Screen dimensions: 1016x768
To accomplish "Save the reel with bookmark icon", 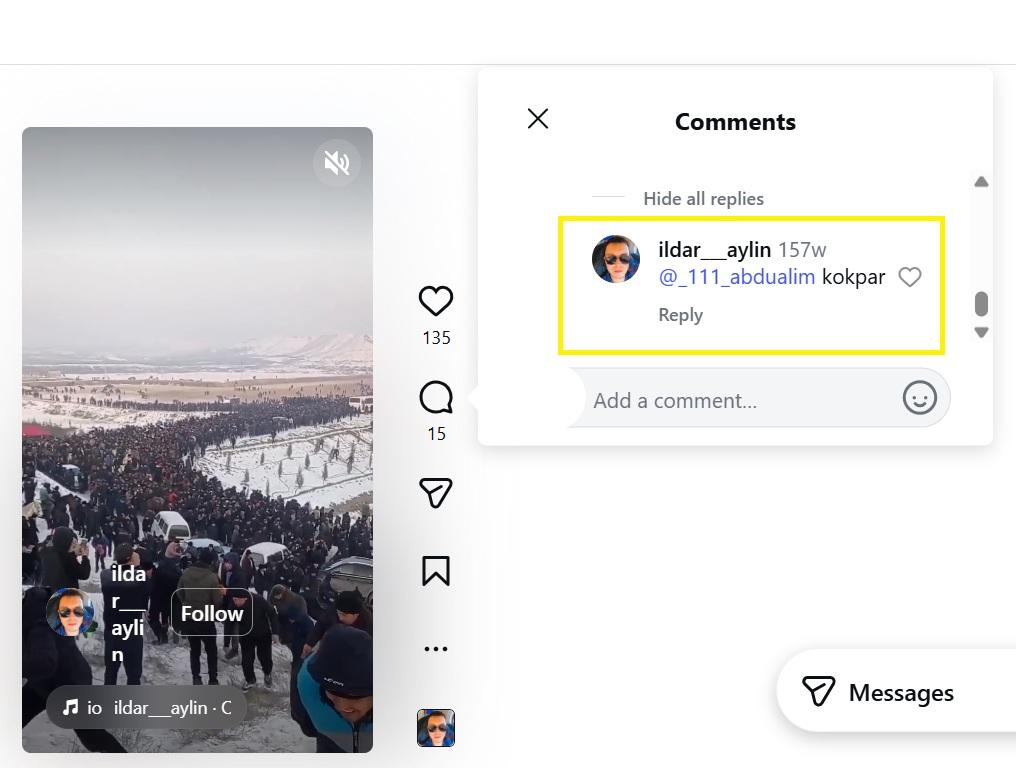I will [x=436, y=571].
